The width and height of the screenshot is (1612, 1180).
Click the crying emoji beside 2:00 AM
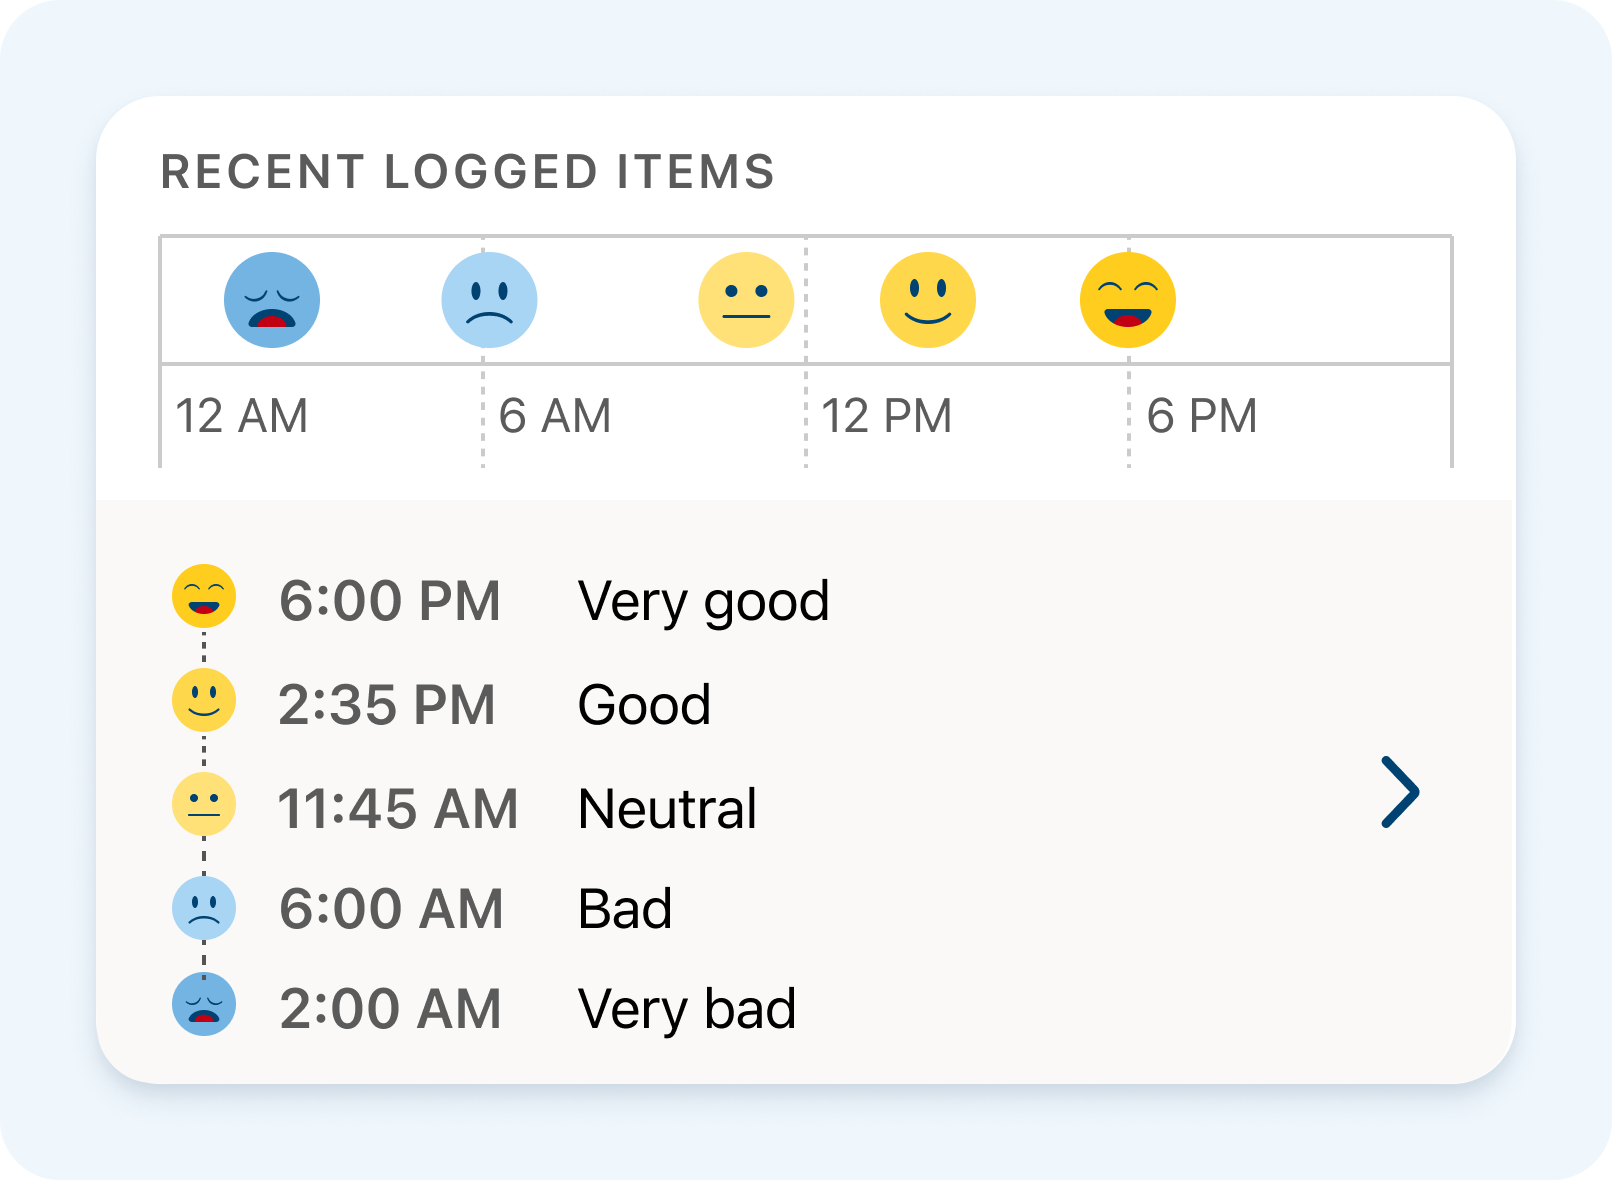[204, 1004]
